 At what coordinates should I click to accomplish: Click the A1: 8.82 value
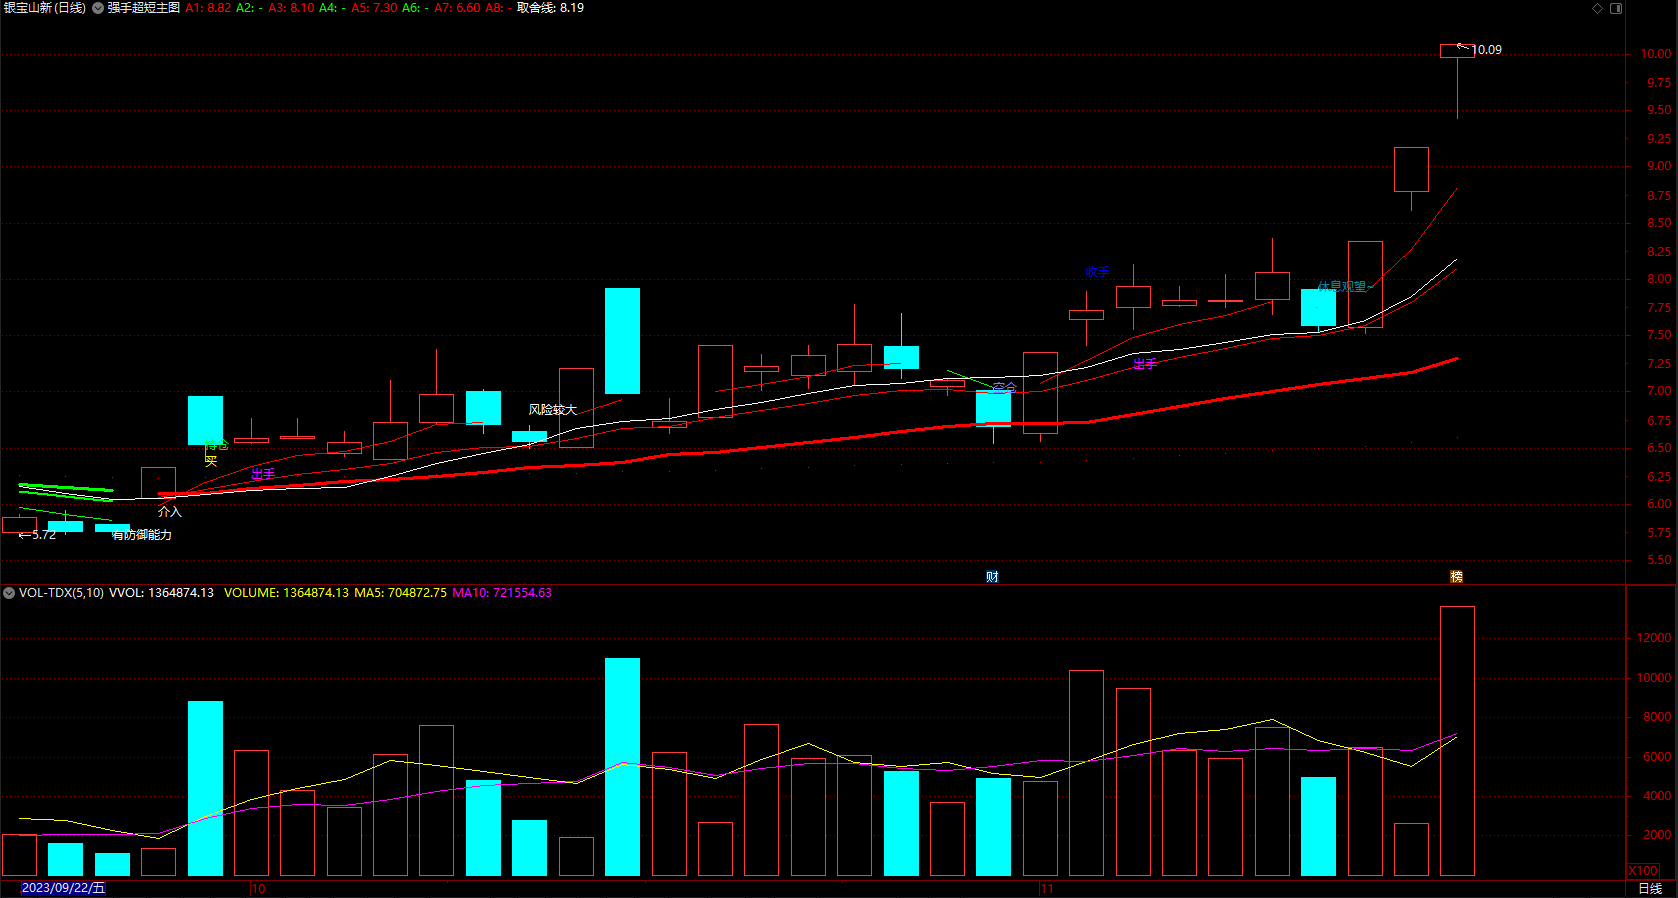[x=208, y=8]
